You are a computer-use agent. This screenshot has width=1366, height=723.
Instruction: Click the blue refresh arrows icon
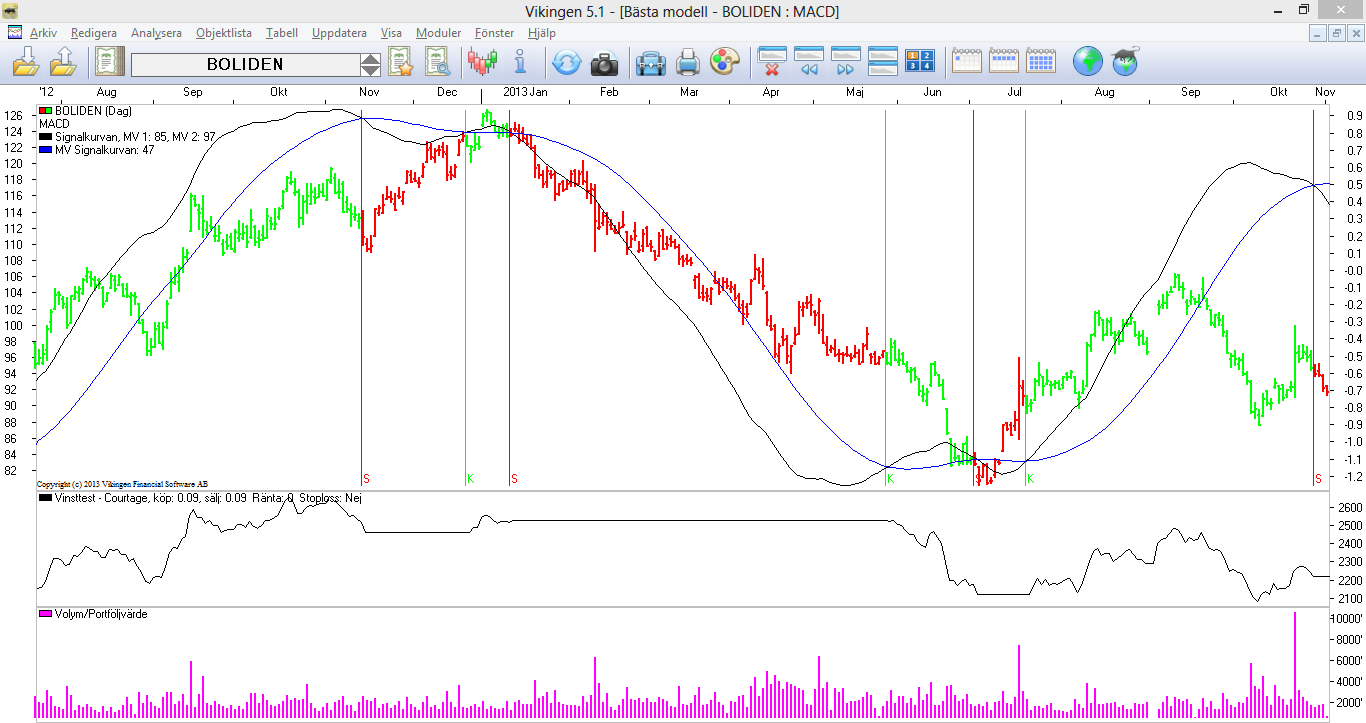coord(566,63)
